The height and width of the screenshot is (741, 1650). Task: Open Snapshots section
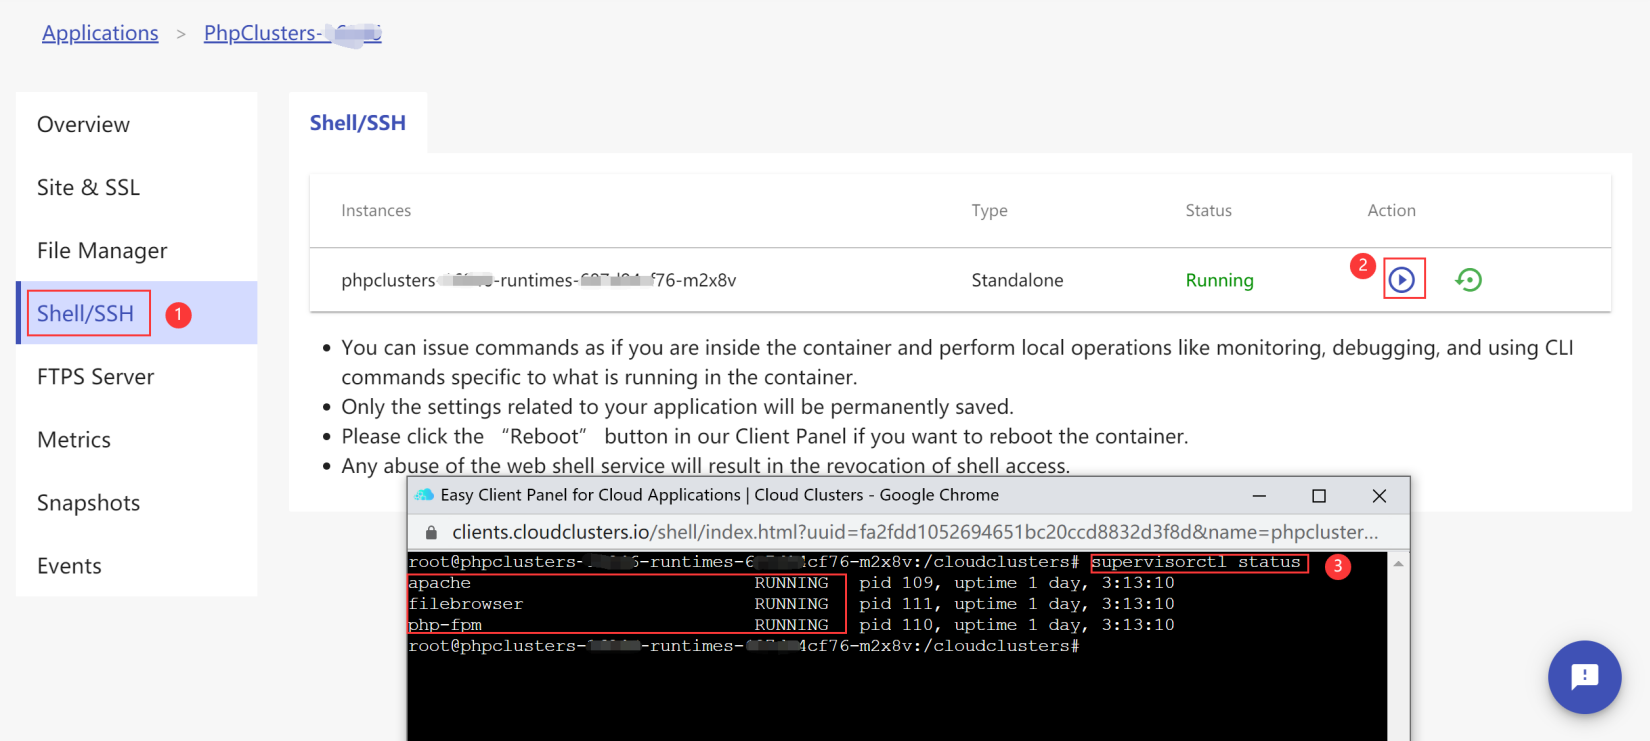[137, 502]
